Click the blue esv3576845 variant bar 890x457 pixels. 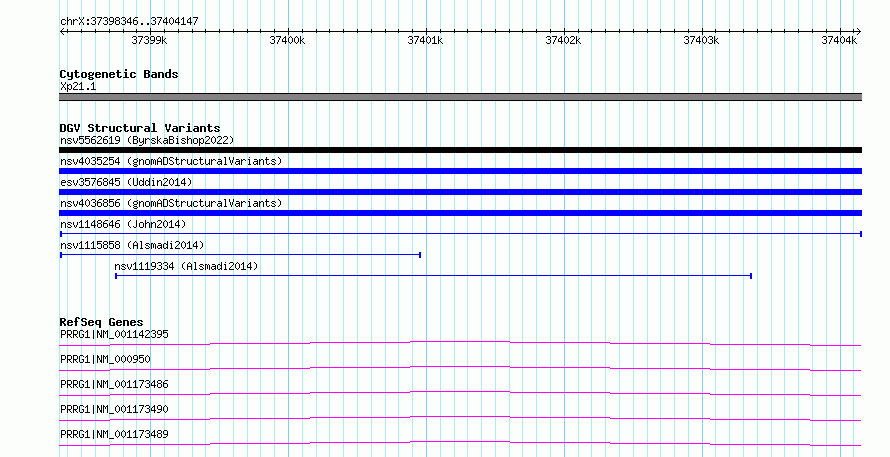[460, 192]
